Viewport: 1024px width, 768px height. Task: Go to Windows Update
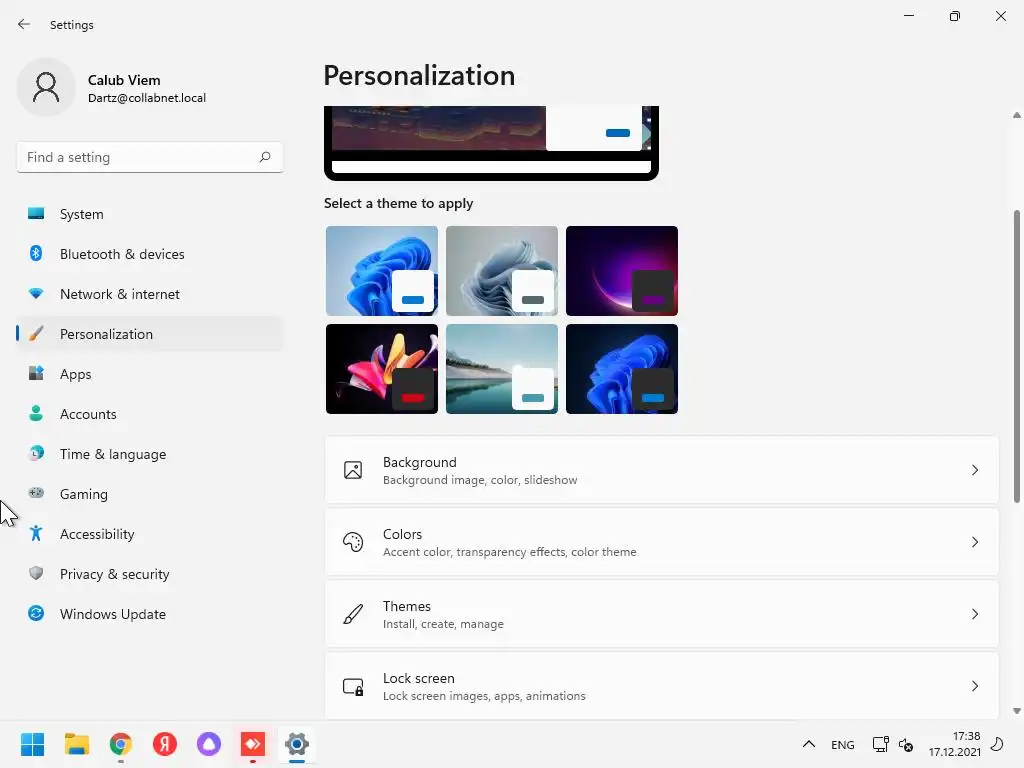(x=150, y=614)
